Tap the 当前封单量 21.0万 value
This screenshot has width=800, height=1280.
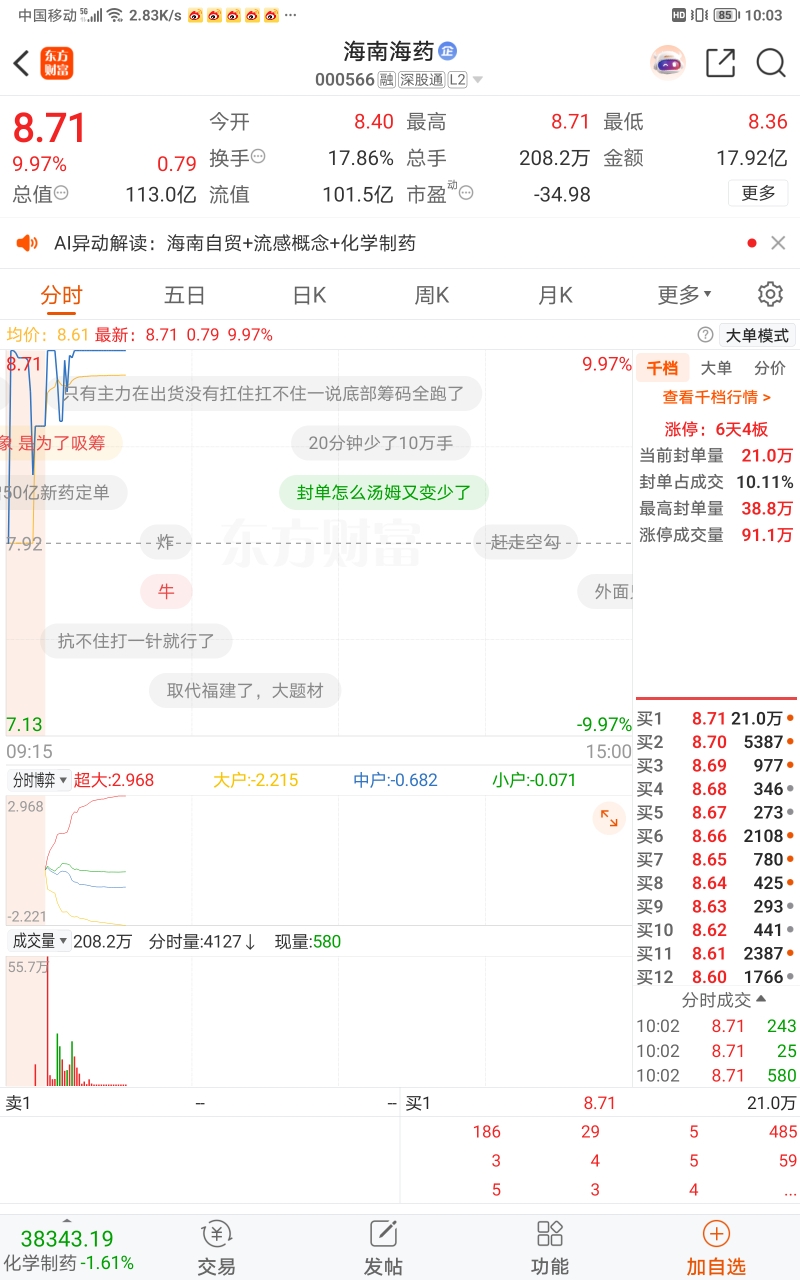click(x=767, y=455)
